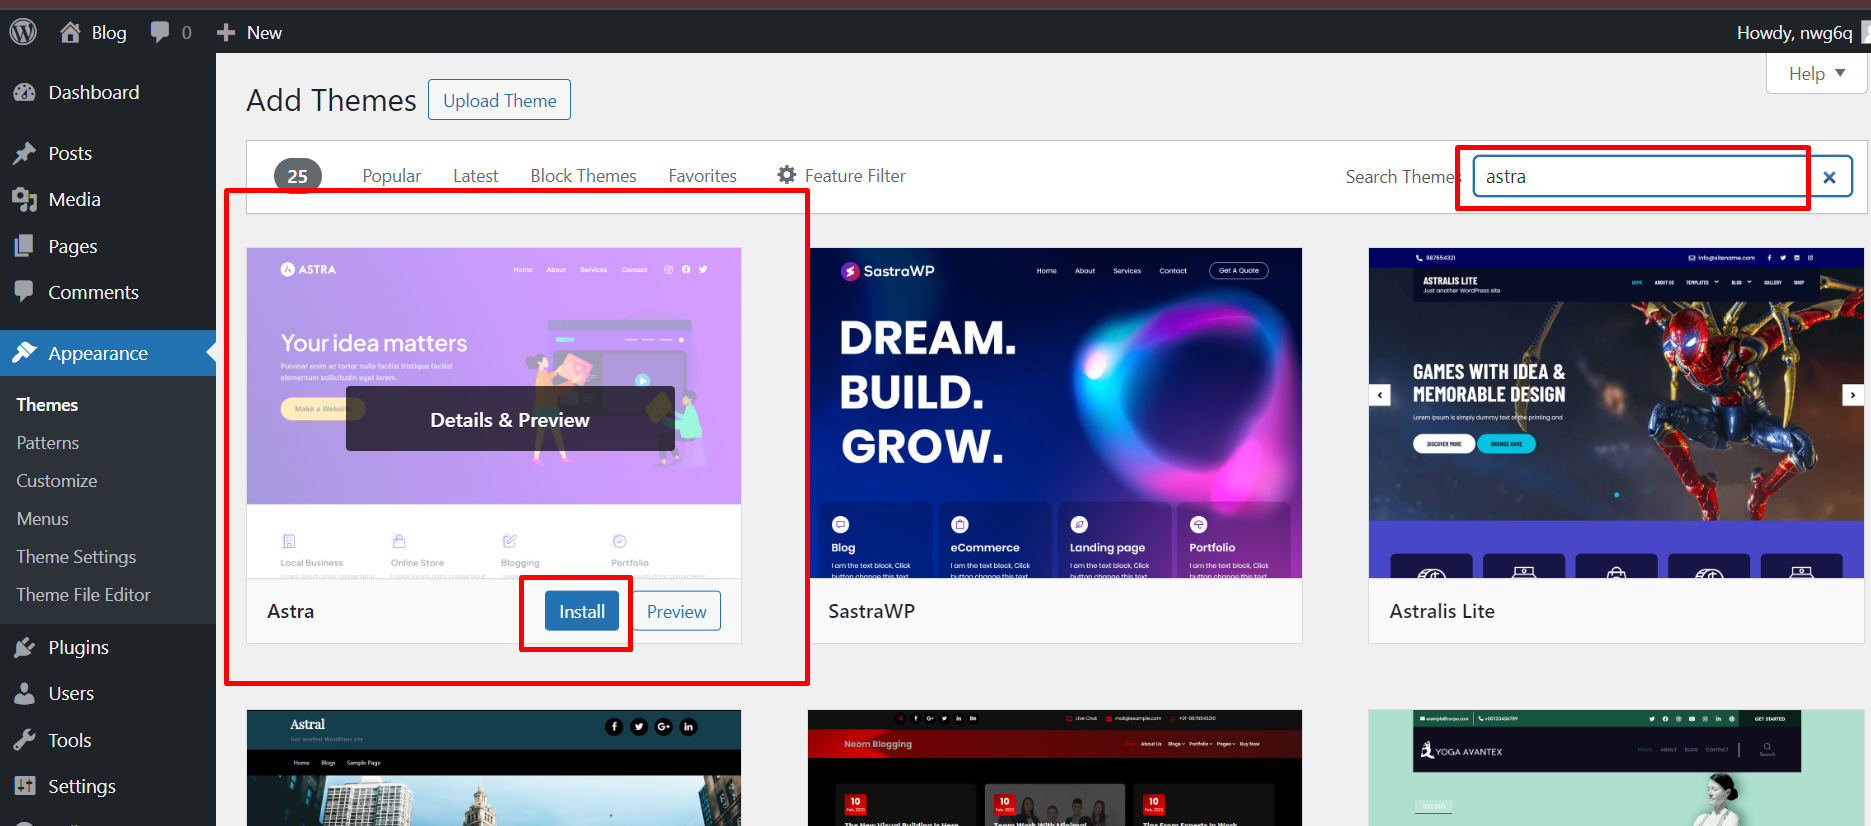This screenshot has width=1871, height=826.
Task: Click the Tools wrench icon
Action: click(25, 740)
